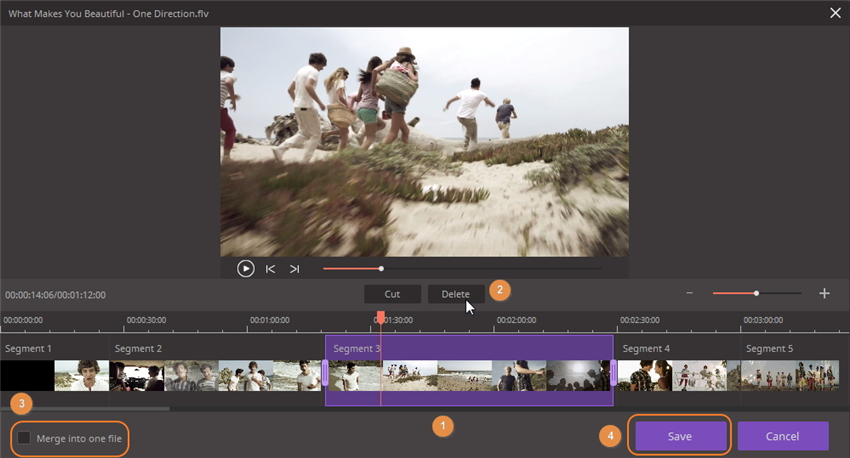
Task: Select Segment 4 label
Action: tap(646, 349)
